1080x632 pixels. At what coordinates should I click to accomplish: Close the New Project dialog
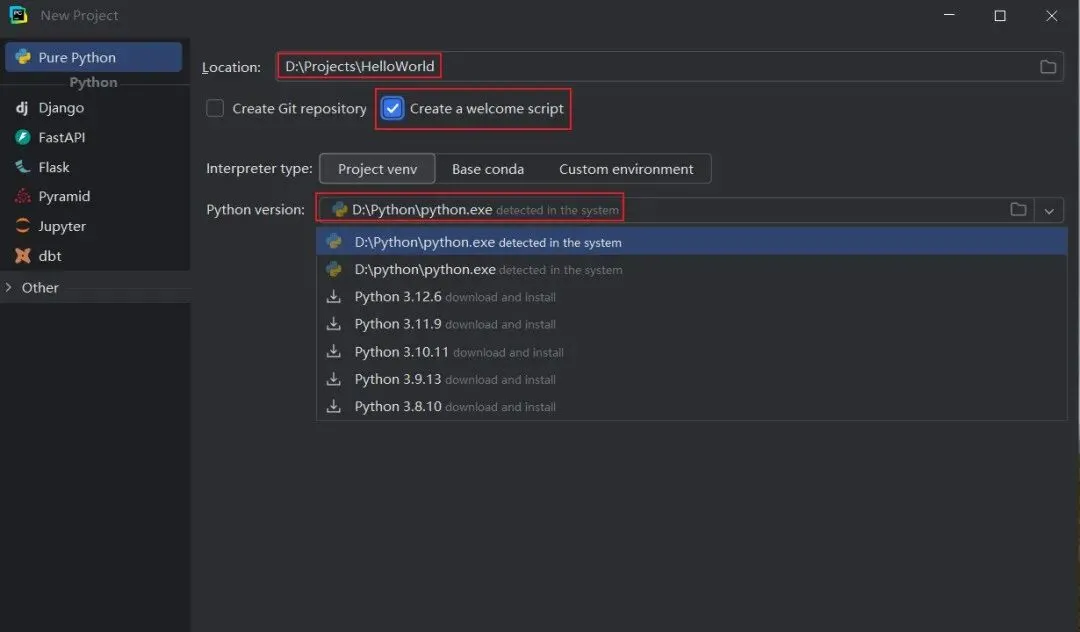tap(1051, 15)
